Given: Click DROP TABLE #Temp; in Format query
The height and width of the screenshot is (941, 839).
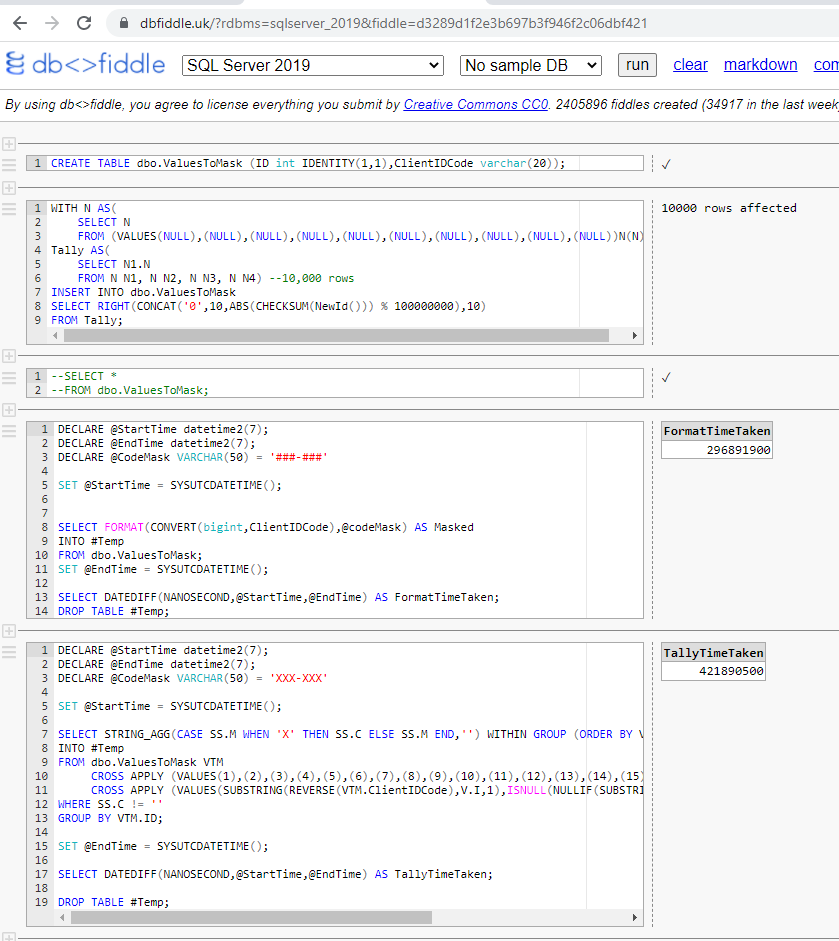Looking at the screenshot, I should coord(113,611).
